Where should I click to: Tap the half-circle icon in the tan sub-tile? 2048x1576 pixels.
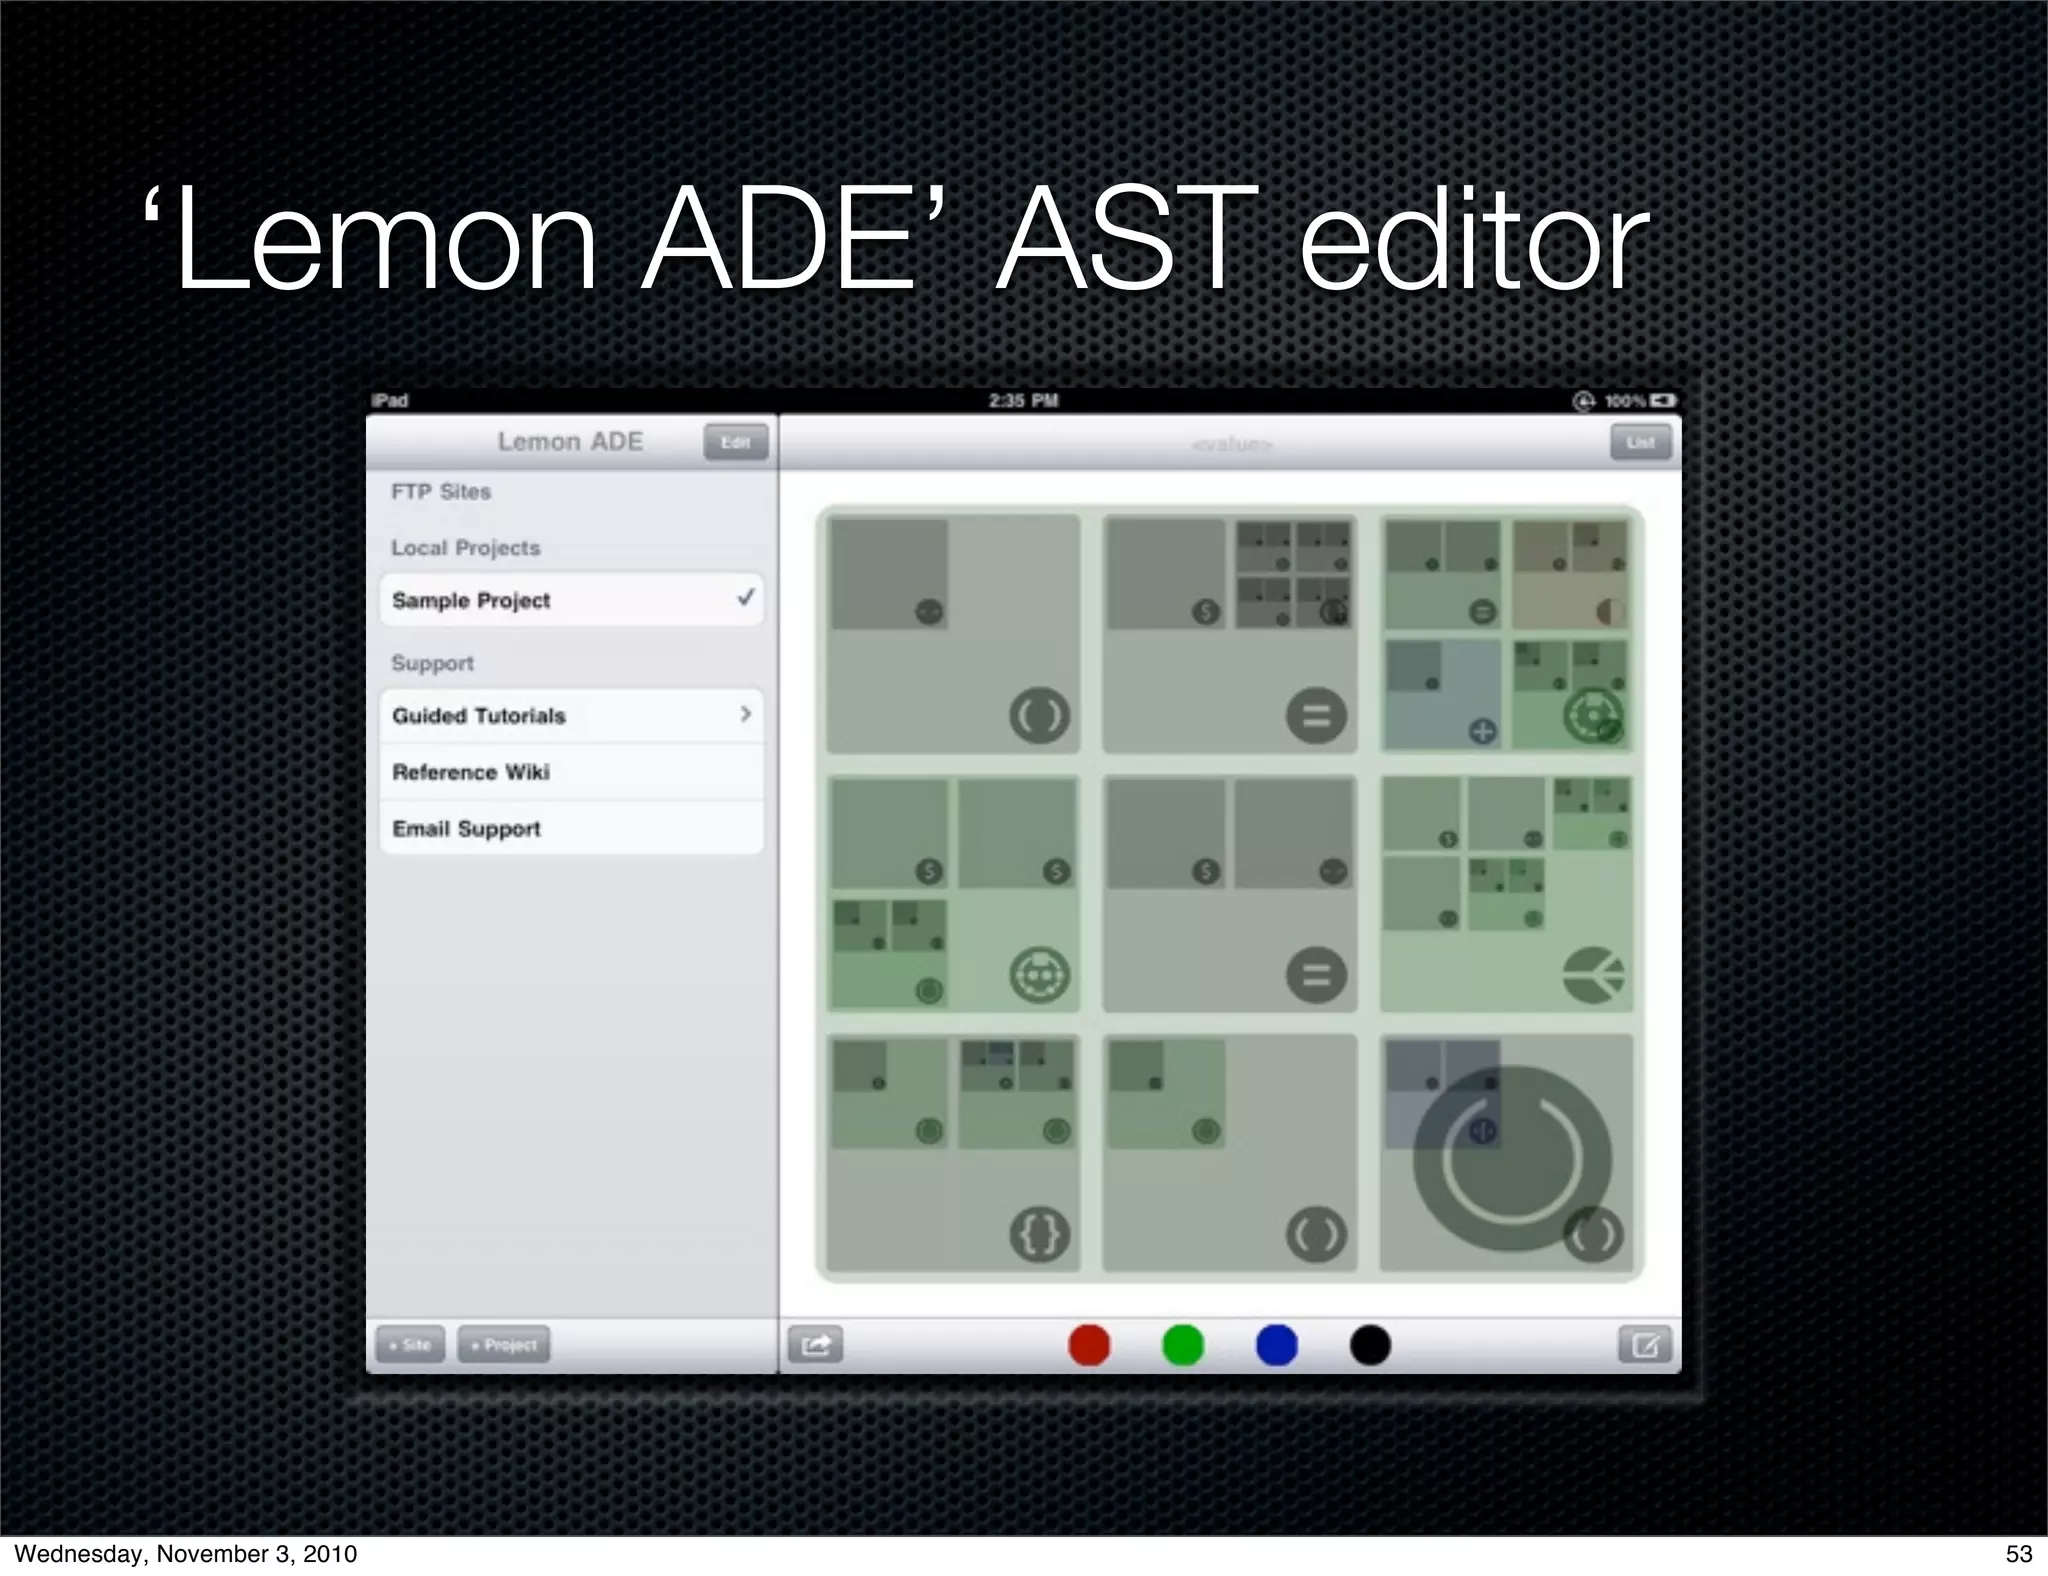click(1609, 611)
